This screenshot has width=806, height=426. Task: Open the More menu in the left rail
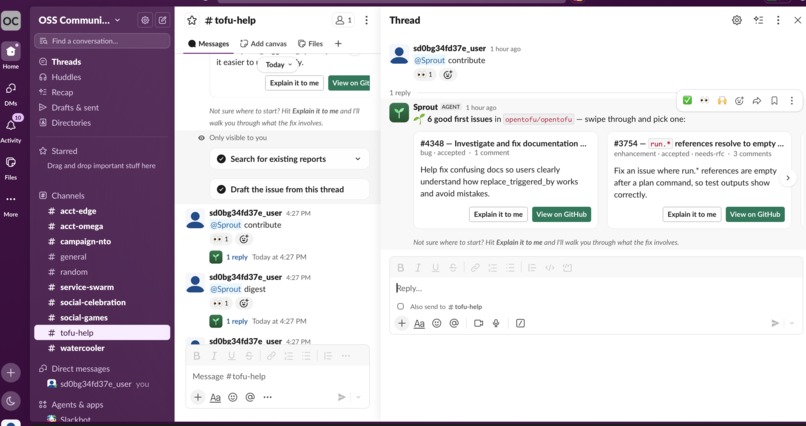pyautogui.click(x=11, y=199)
